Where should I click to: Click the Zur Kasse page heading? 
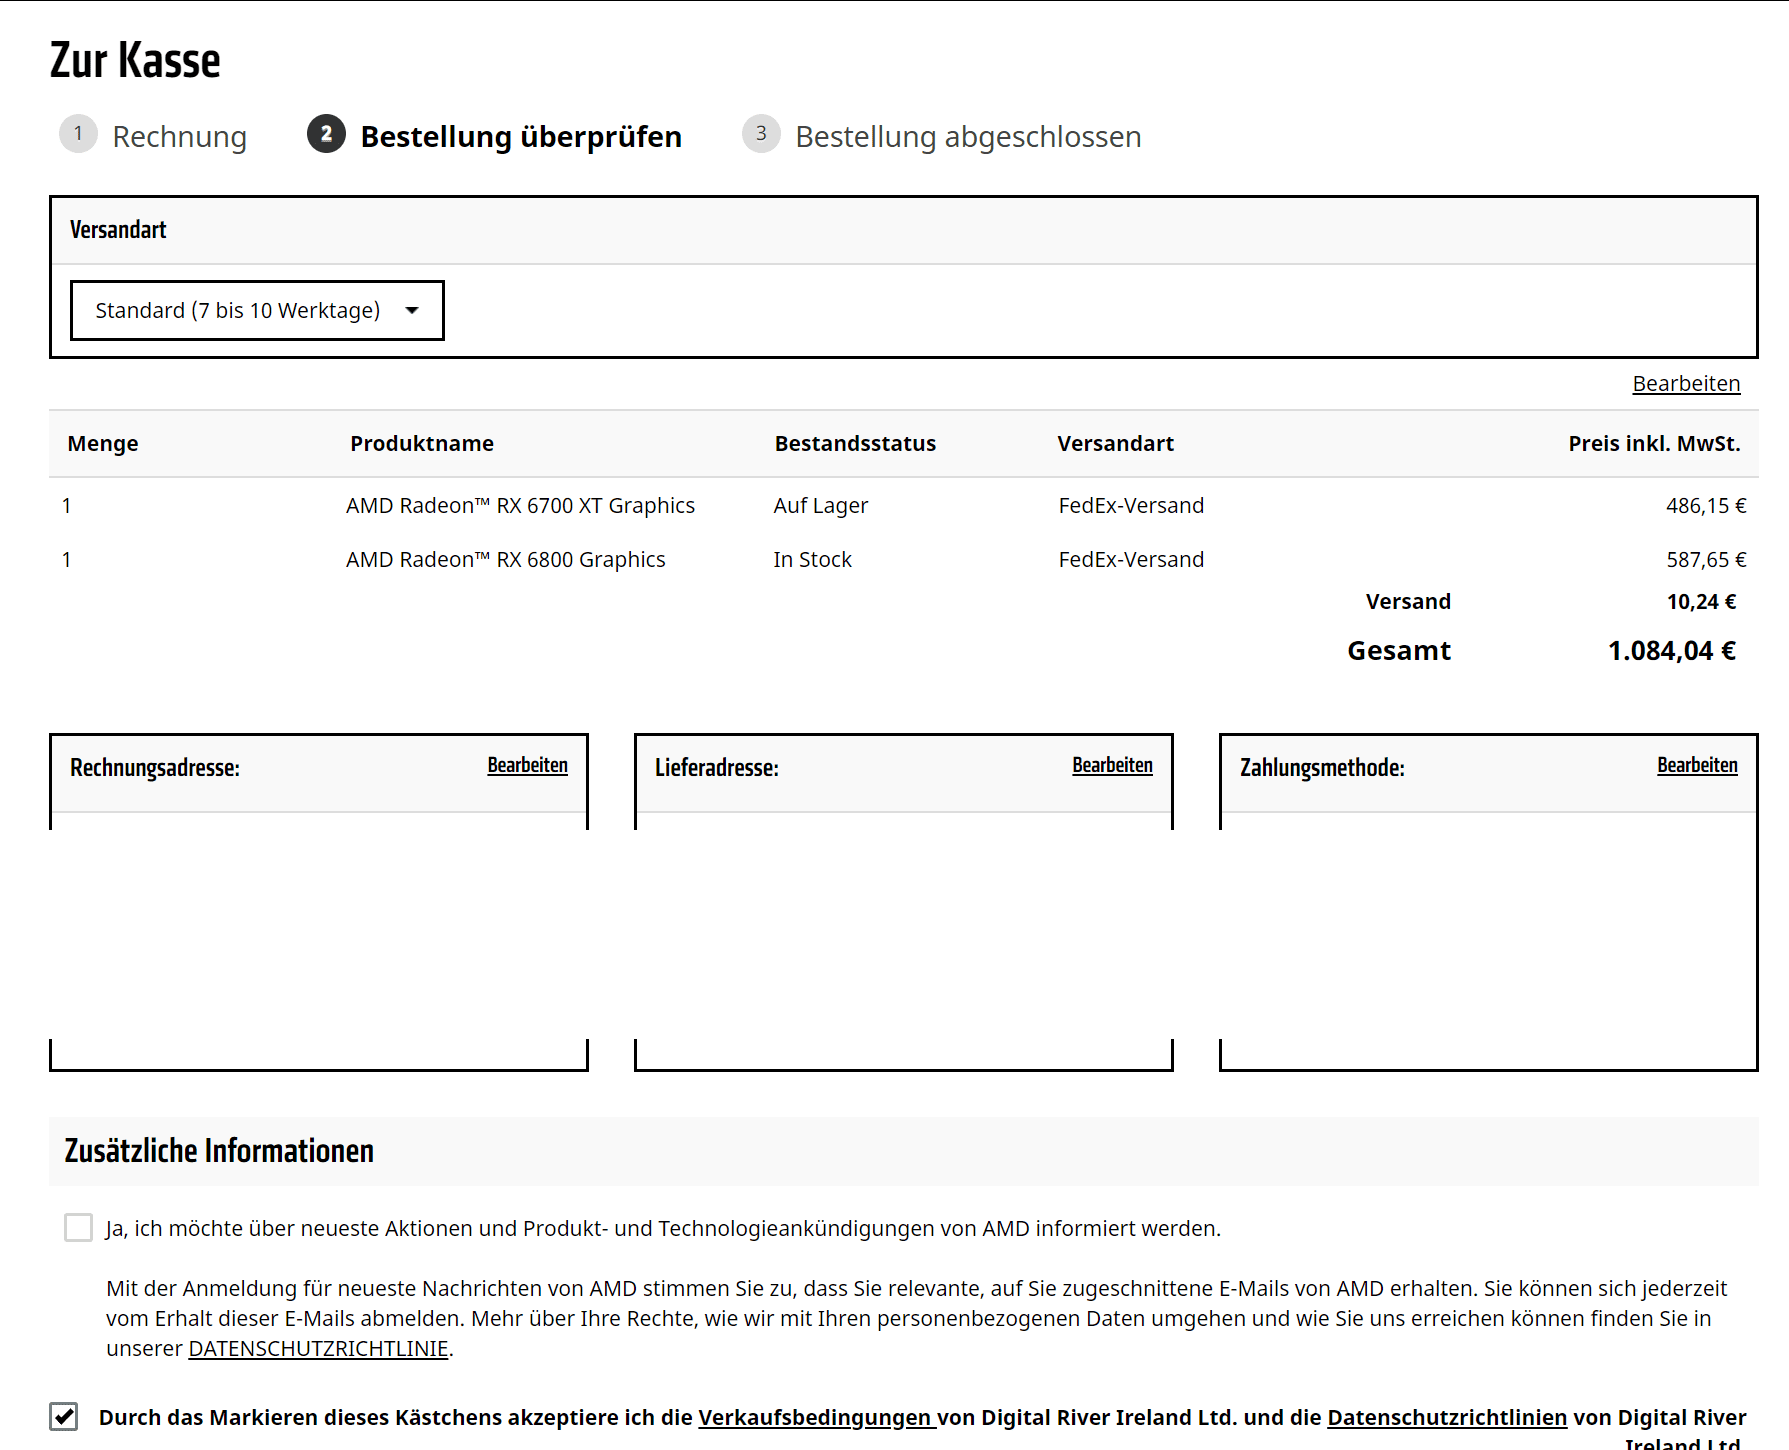point(135,60)
